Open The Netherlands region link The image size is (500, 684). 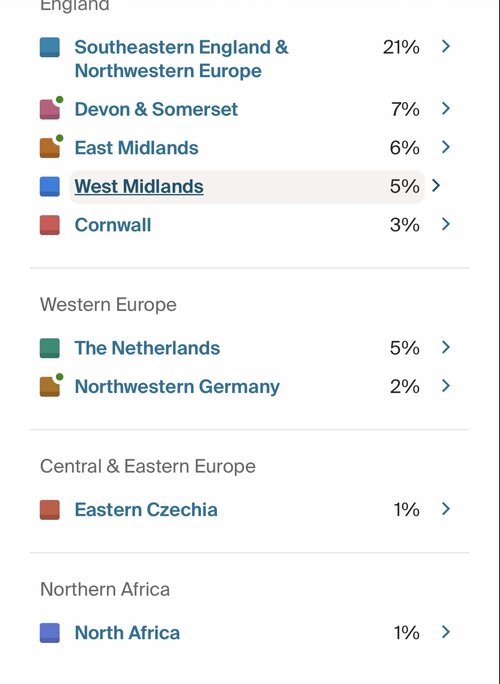[147, 348]
